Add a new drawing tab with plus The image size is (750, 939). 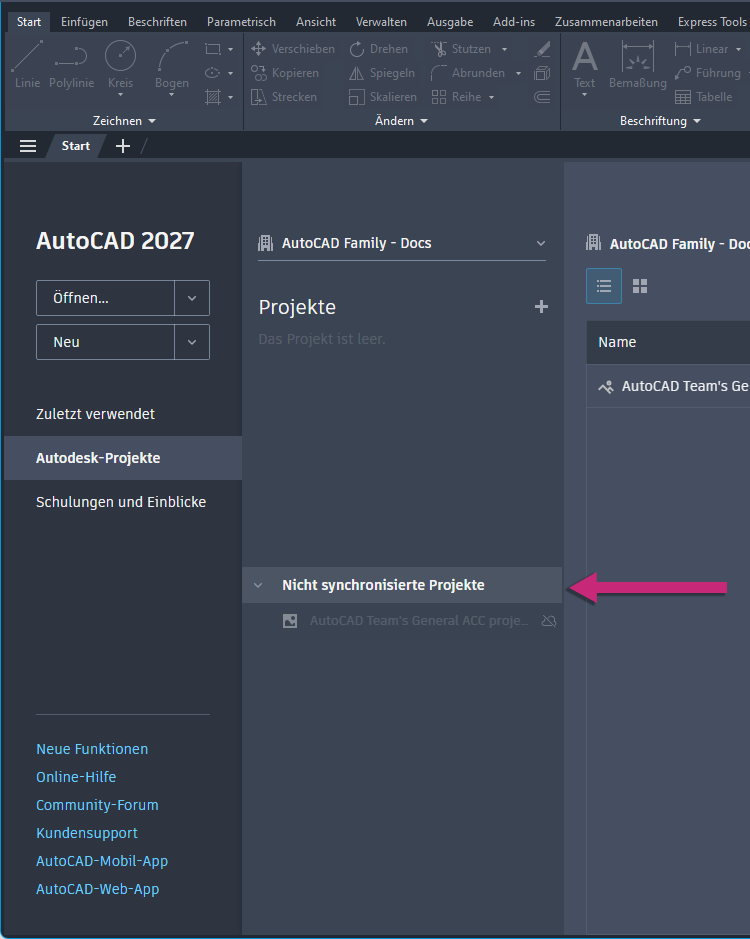pyautogui.click(x=123, y=146)
